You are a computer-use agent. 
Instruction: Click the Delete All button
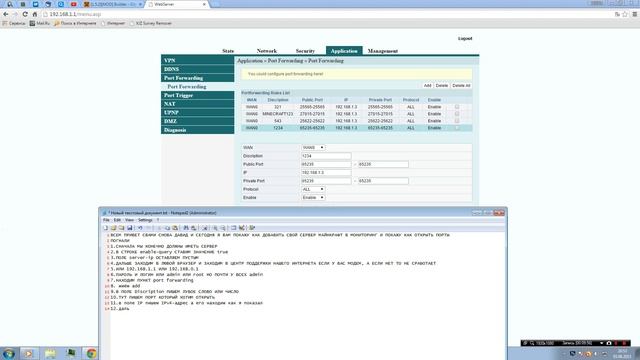click(461, 86)
